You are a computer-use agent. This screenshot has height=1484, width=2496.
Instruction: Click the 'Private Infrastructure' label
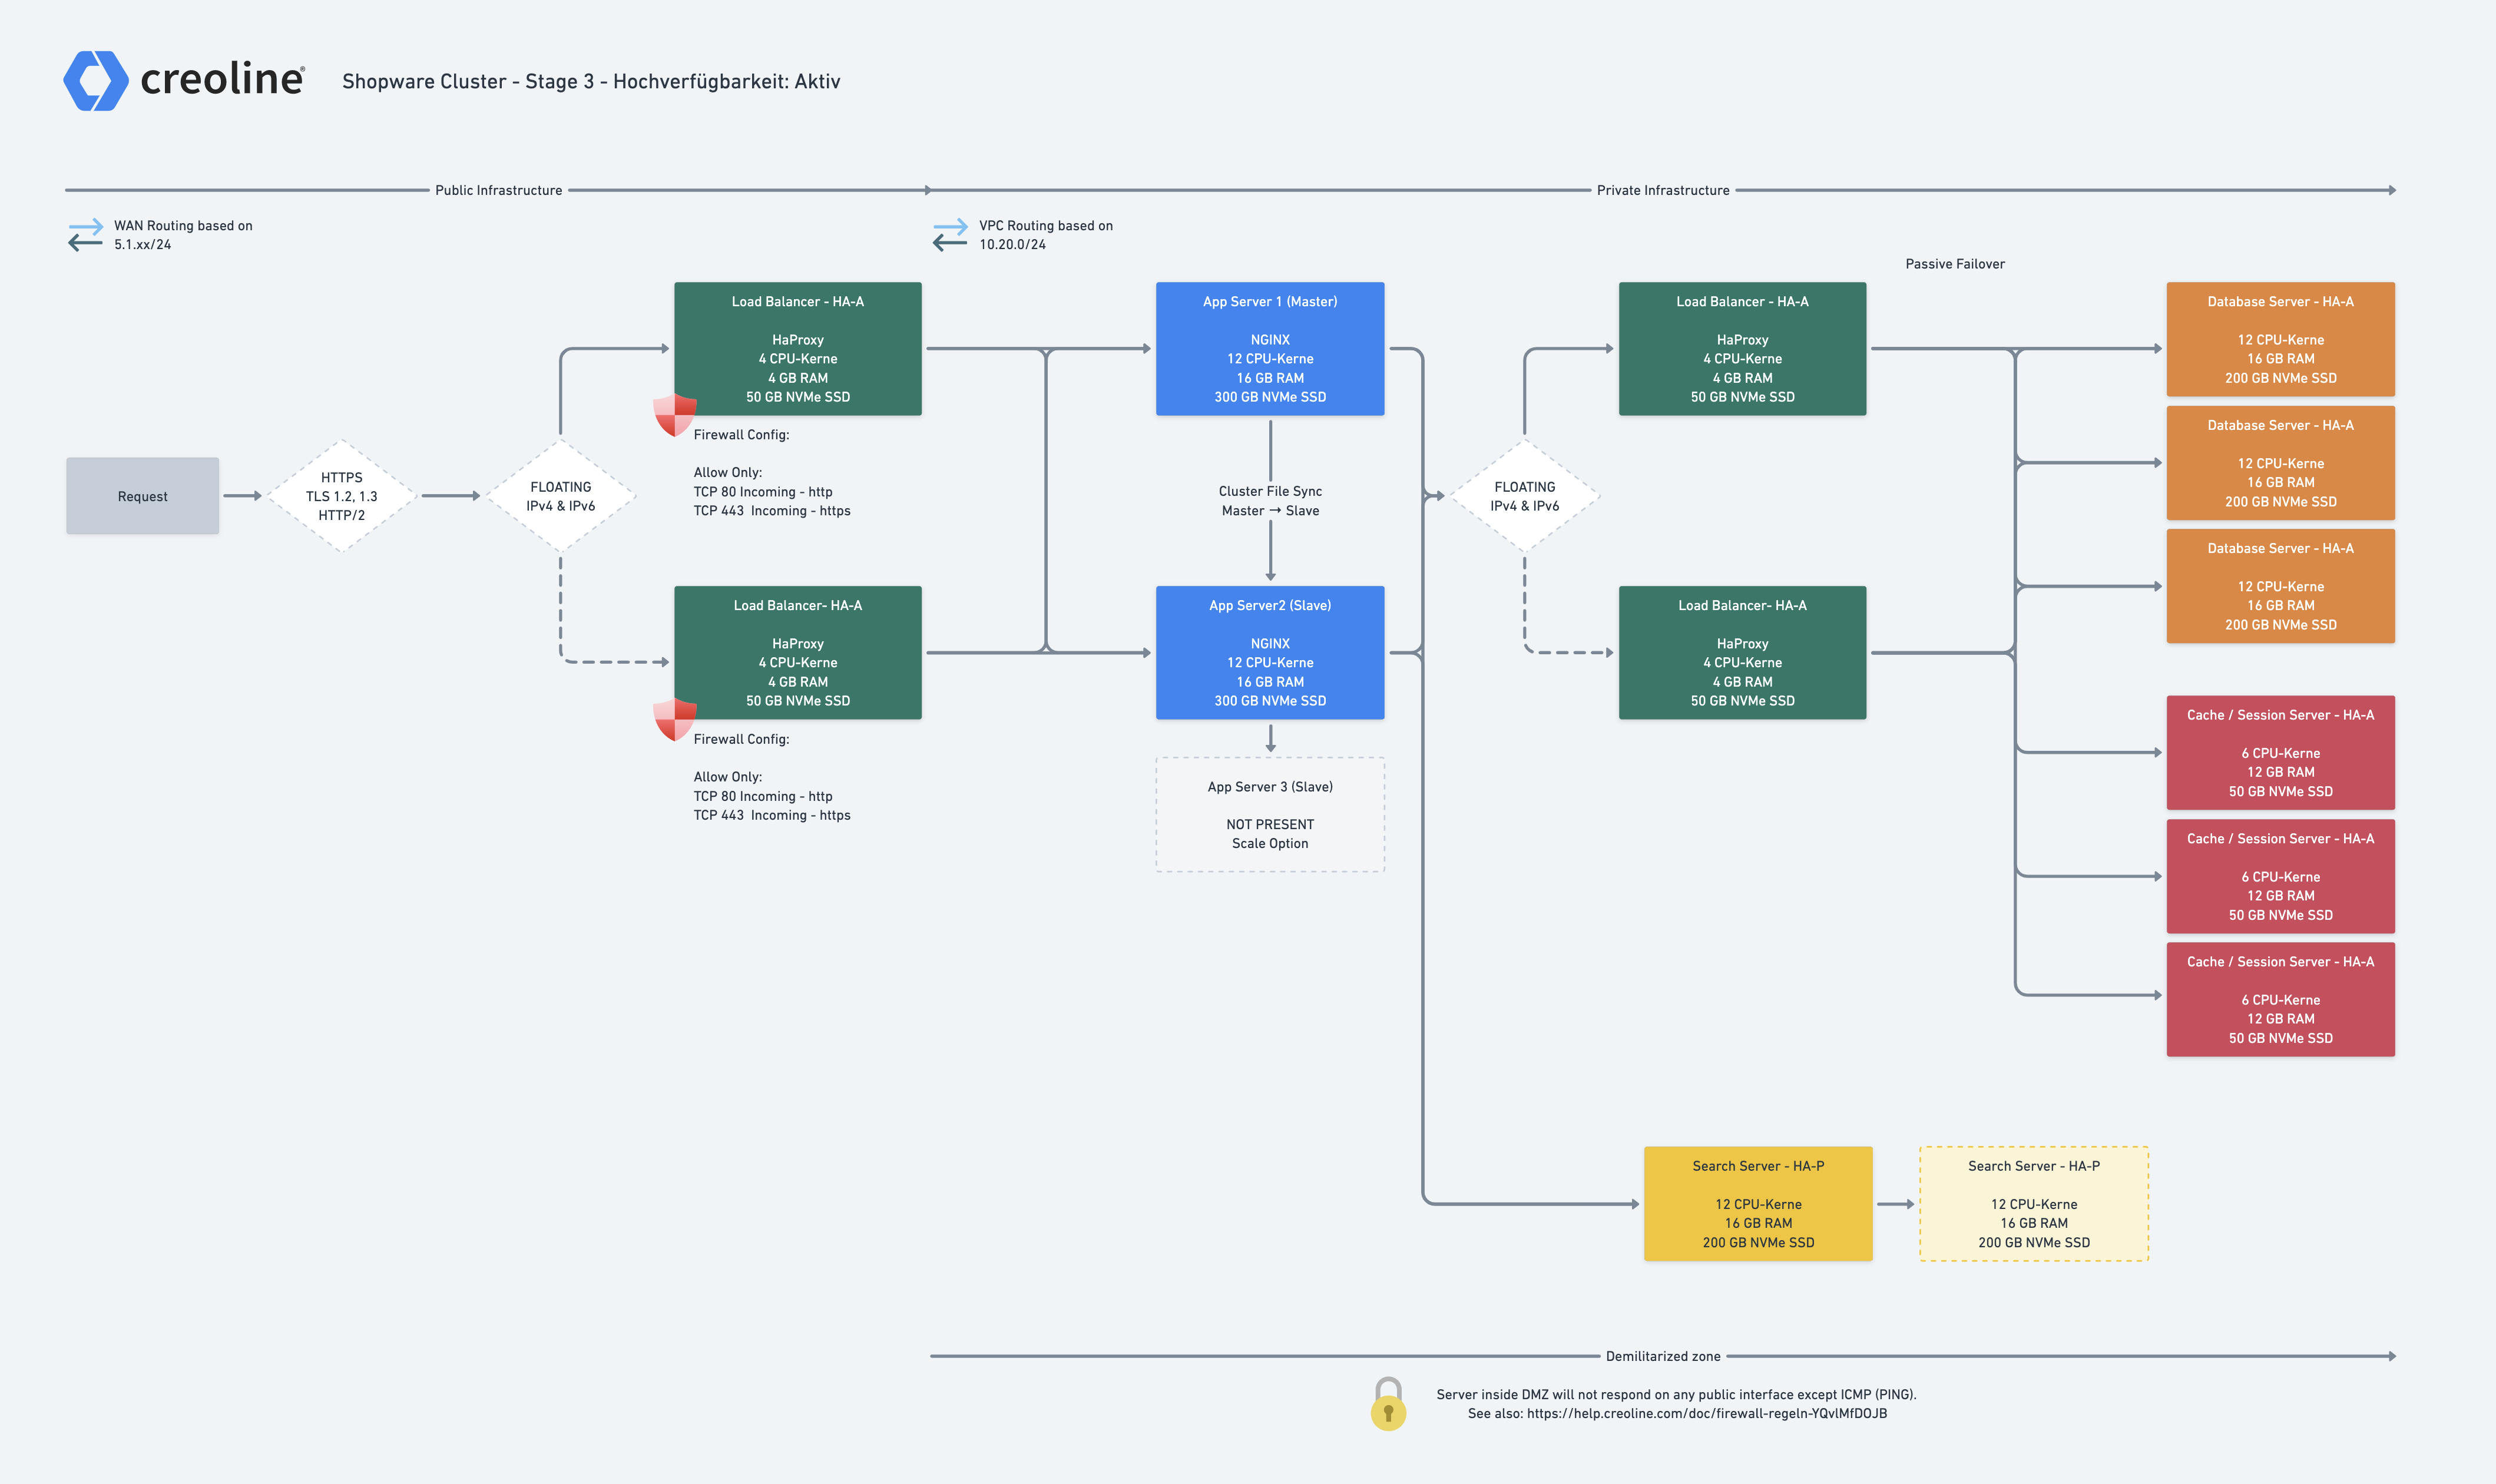(1663, 190)
